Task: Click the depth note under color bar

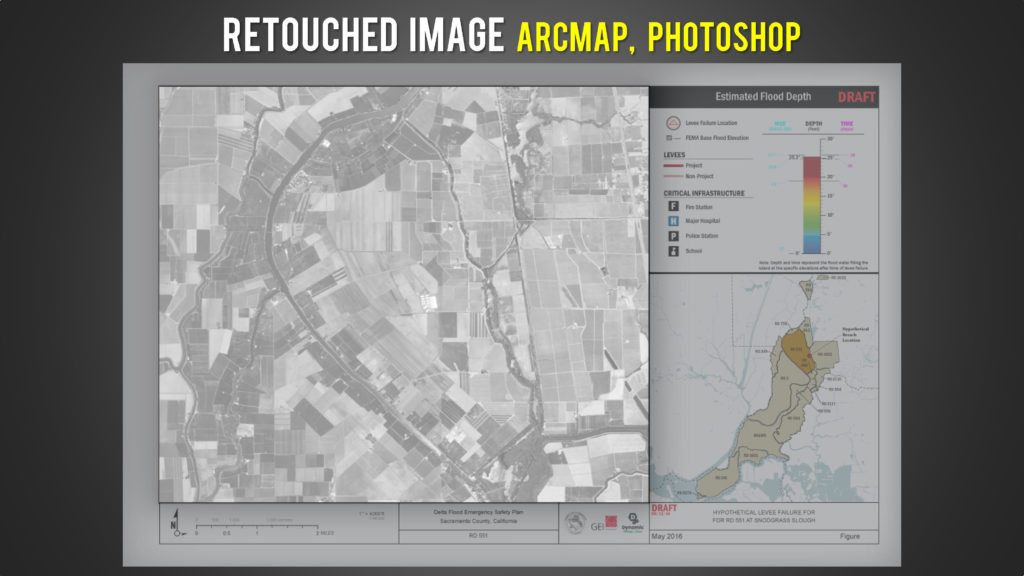Action: (814, 265)
